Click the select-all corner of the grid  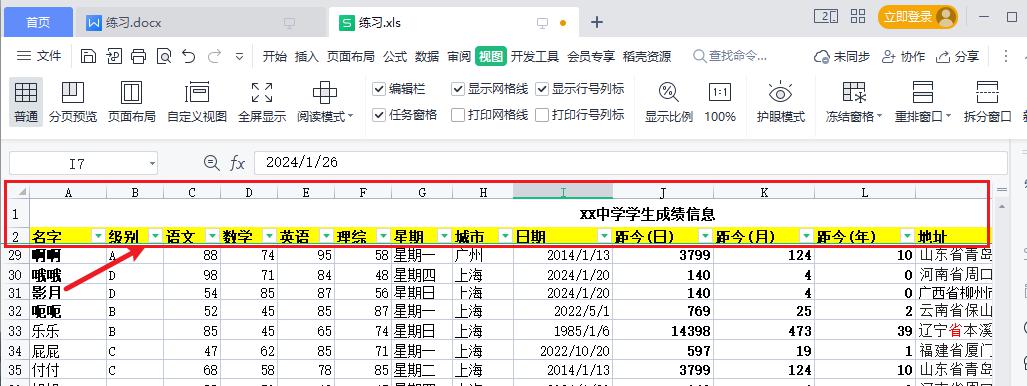pos(17,191)
